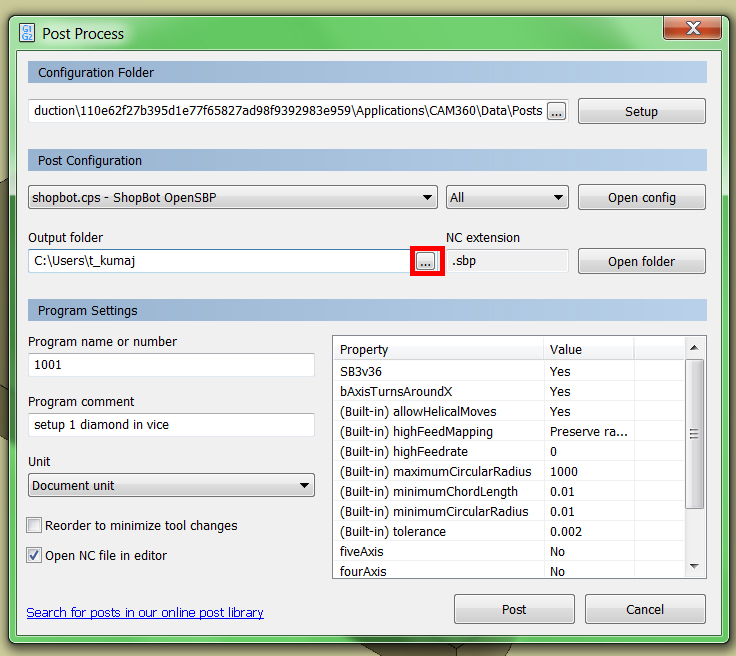
Task: Open the All filter dropdown
Action: click(507, 197)
